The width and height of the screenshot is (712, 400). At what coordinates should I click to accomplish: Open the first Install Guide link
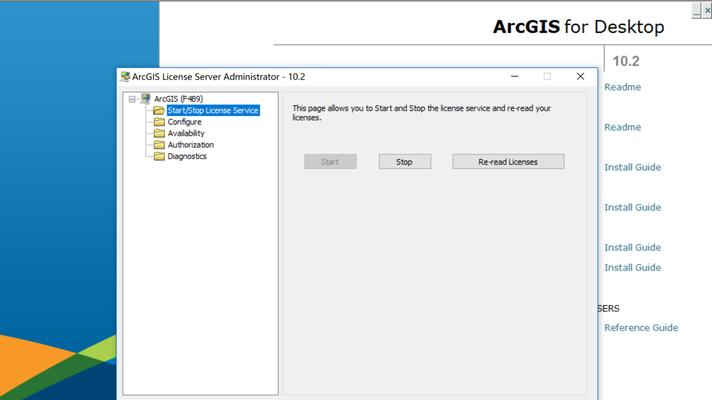[x=633, y=167]
